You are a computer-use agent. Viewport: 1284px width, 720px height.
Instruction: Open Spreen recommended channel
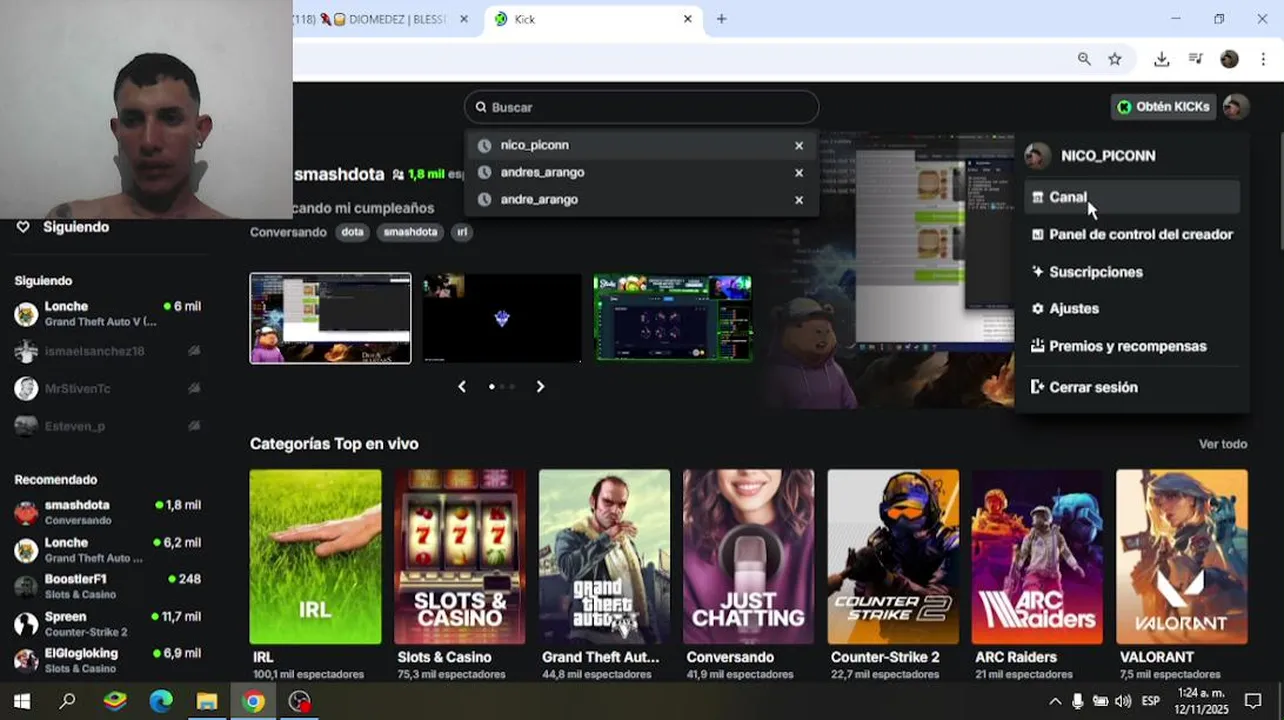(x=108, y=624)
